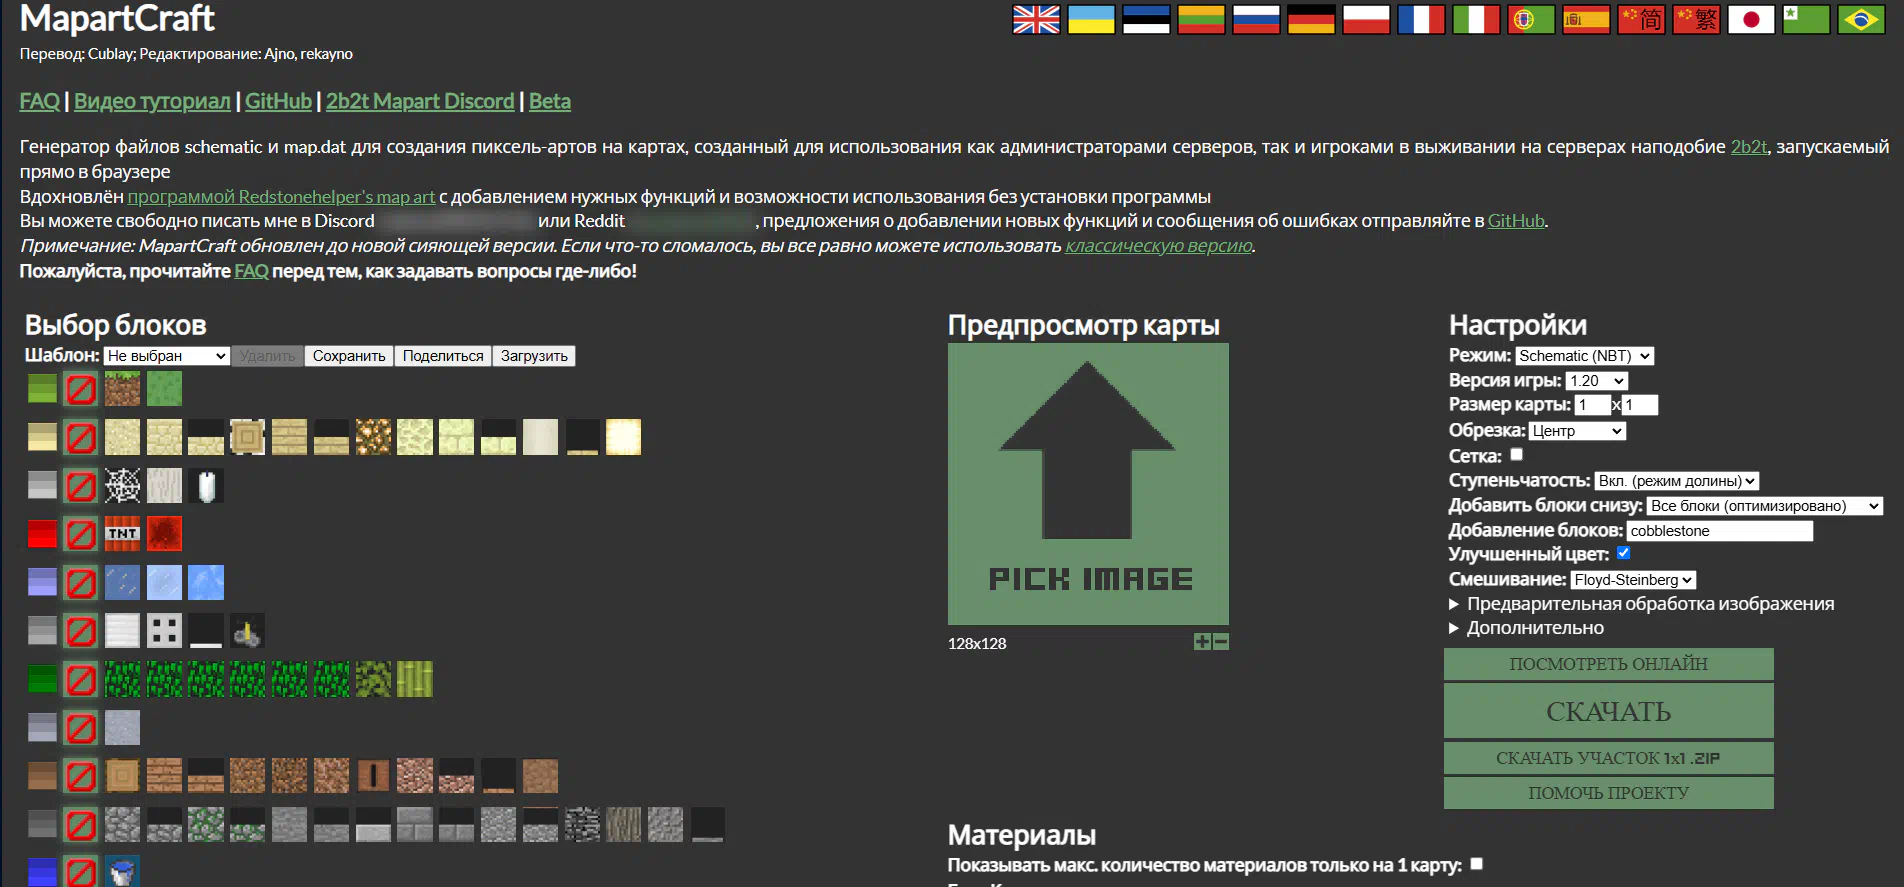Select the TNT block
1904x887 pixels.
click(123, 534)
